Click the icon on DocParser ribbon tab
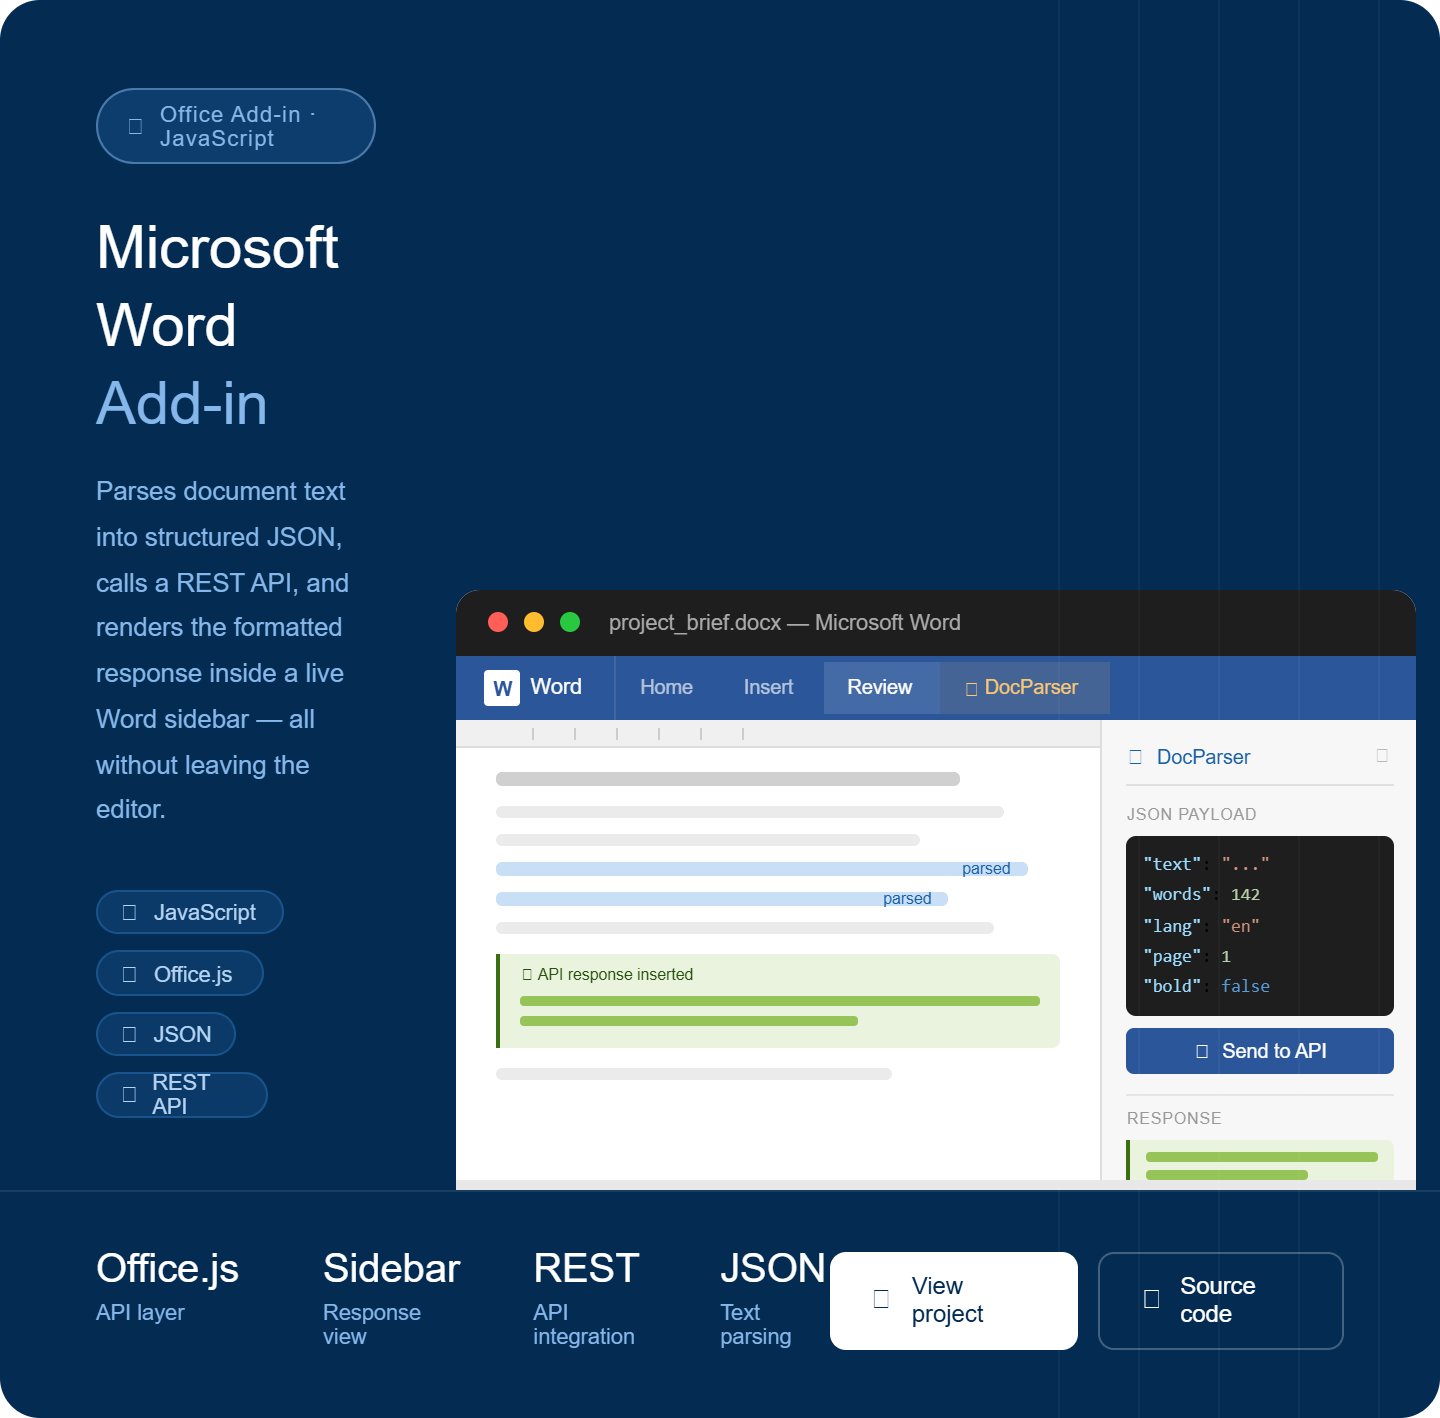 (x=971, y=689)
